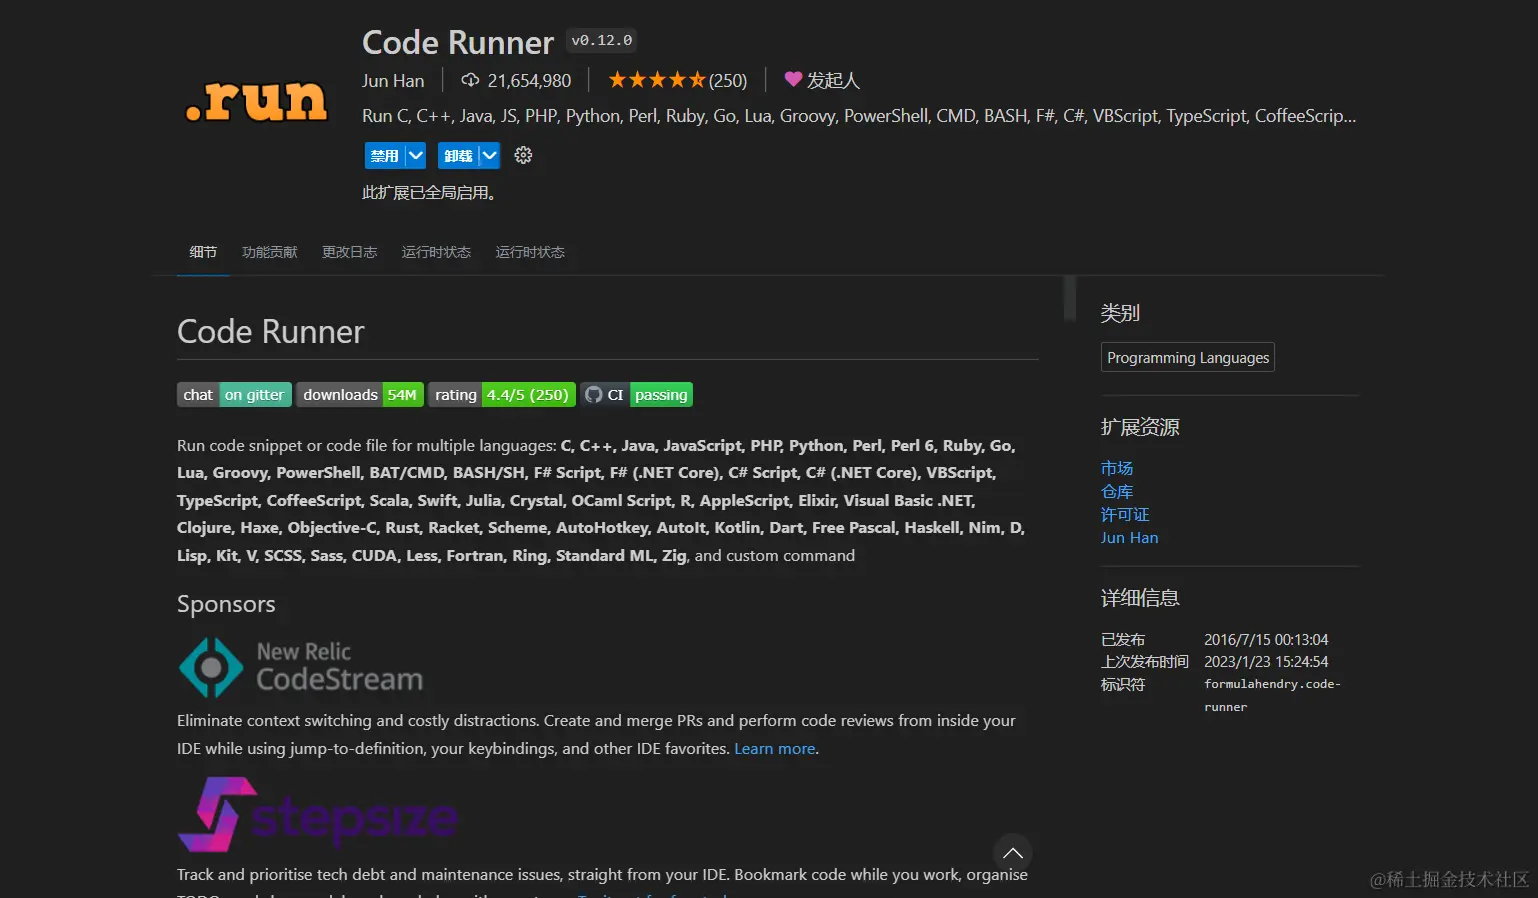Viewport: 1538px width, 898px height.
Task: Click the sponsor heart icon
Action: [x=793, y=79]
